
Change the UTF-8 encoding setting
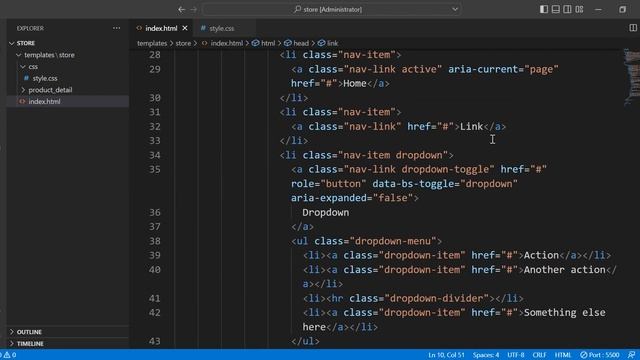(516, 355)
